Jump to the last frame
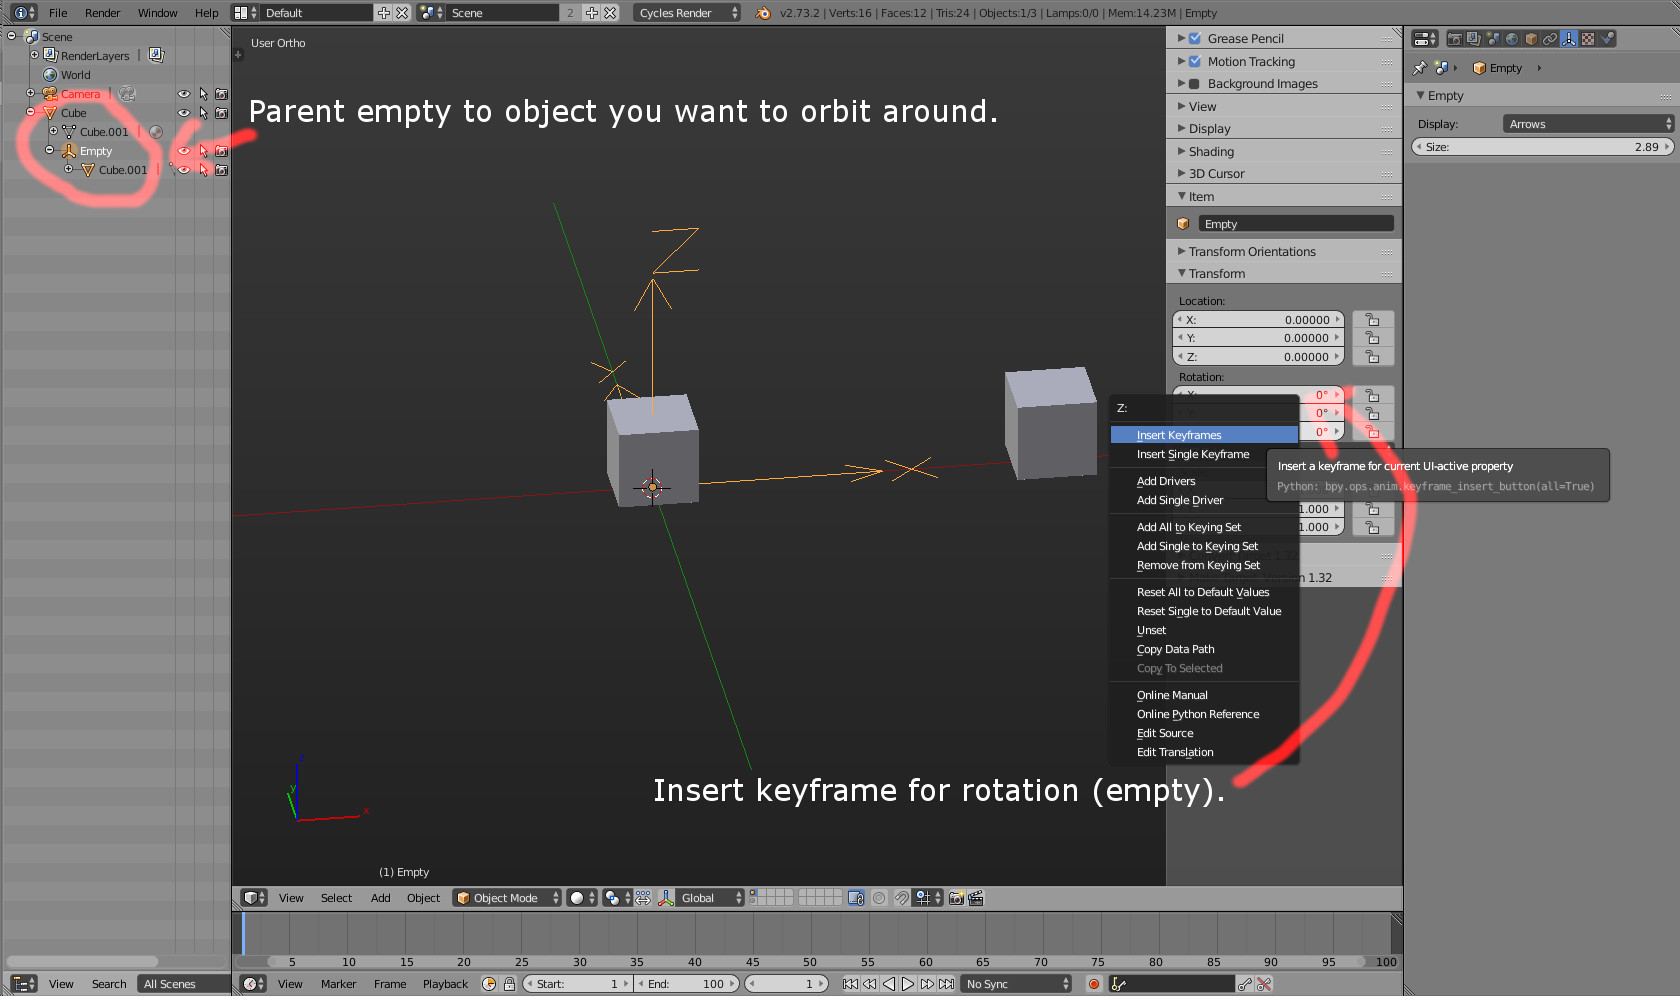The image size is (1680, 996). [x=946, y=984]
